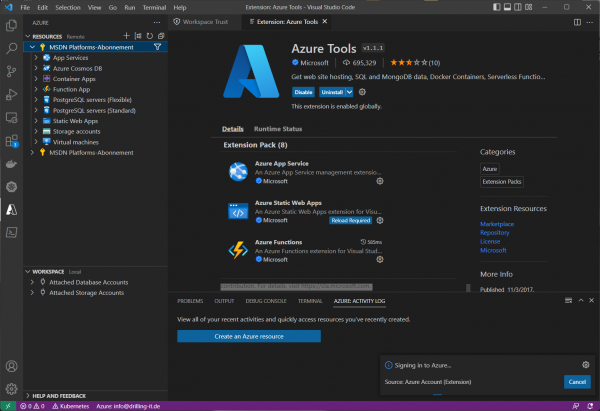Open the Extensions view
This screenshot has height=411, width=600.
point(11,141)
